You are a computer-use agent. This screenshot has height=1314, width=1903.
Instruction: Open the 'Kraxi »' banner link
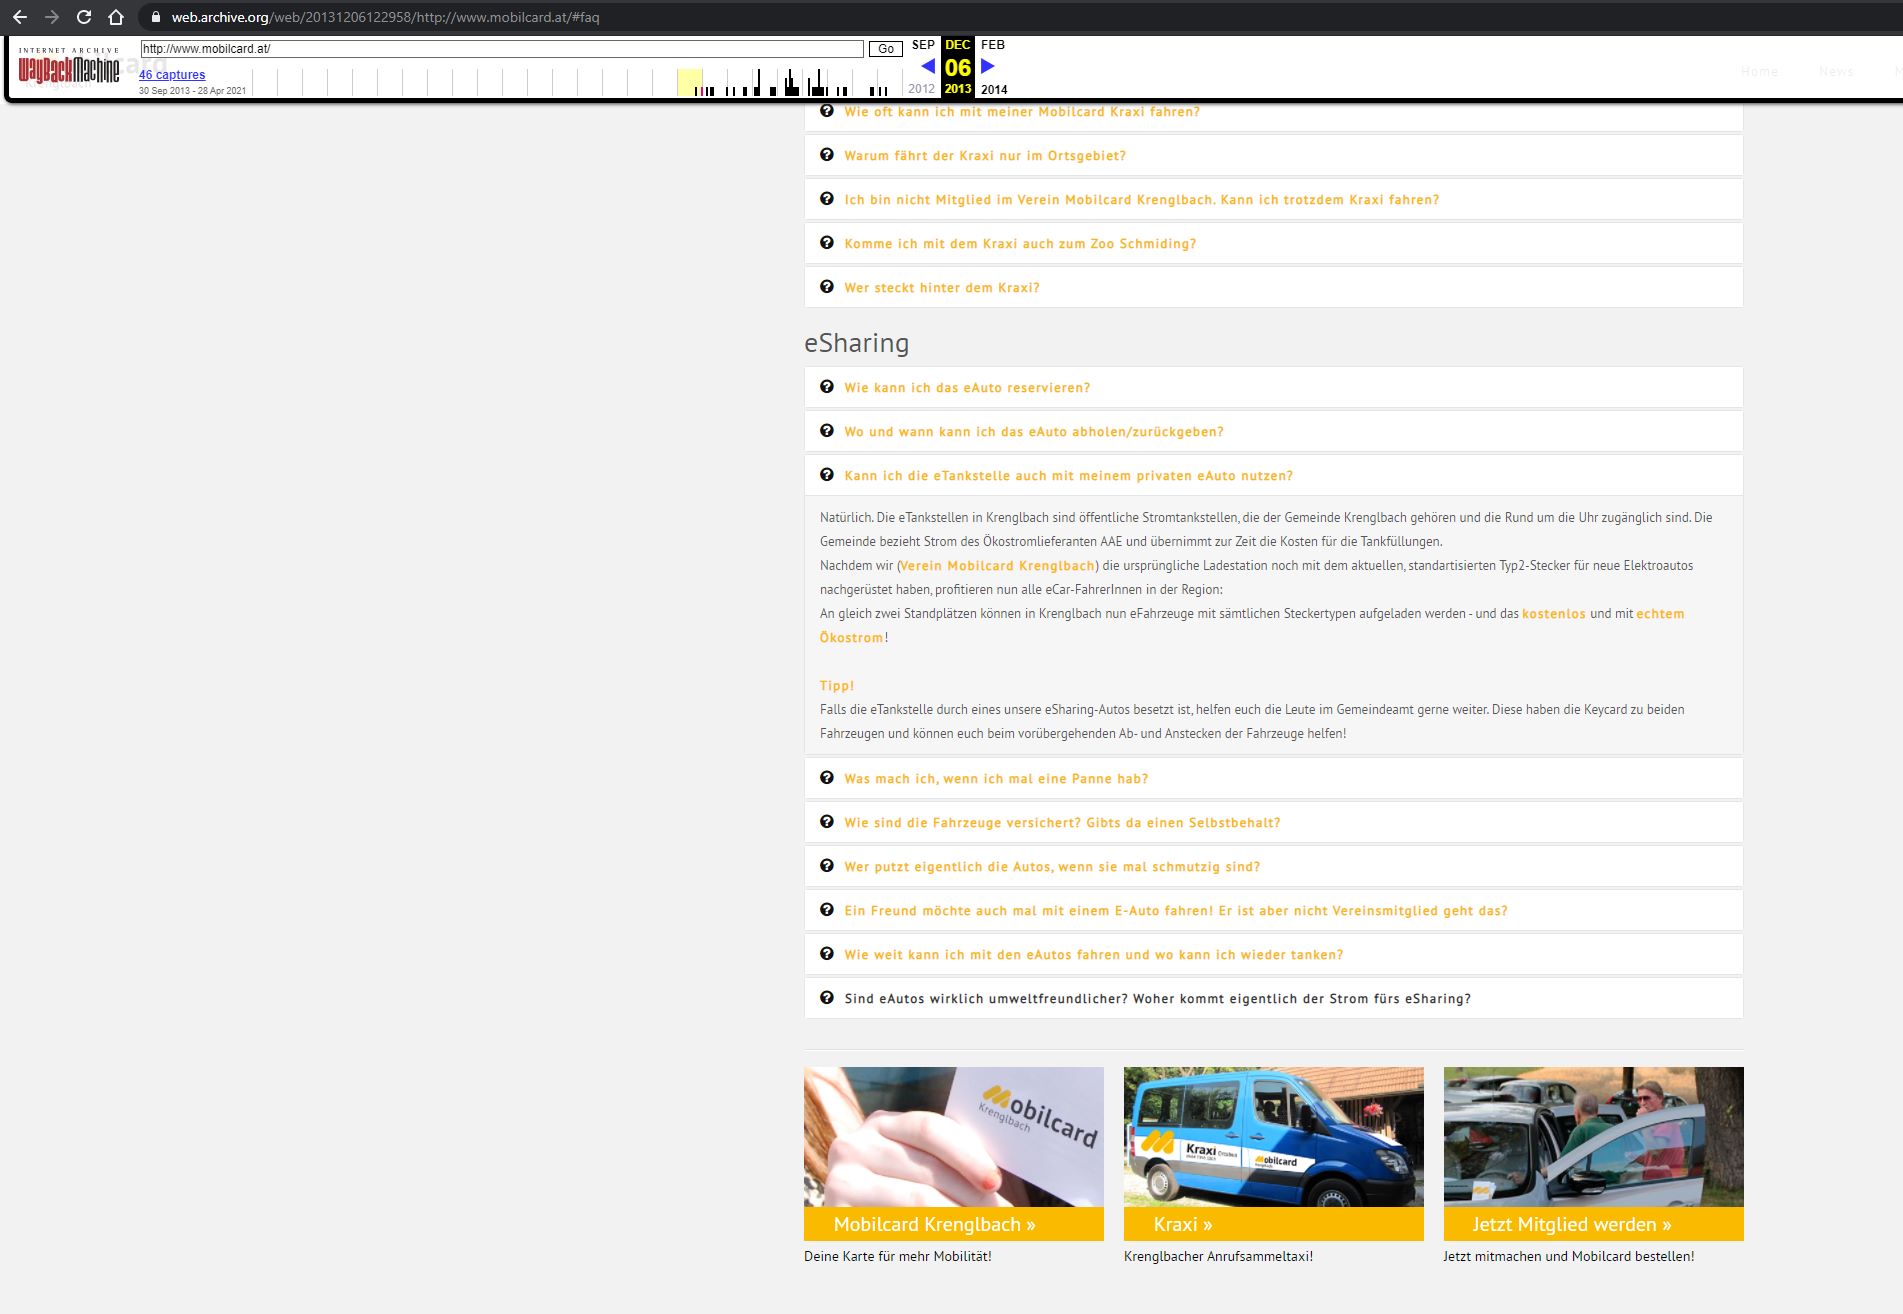point(1274,1224)
